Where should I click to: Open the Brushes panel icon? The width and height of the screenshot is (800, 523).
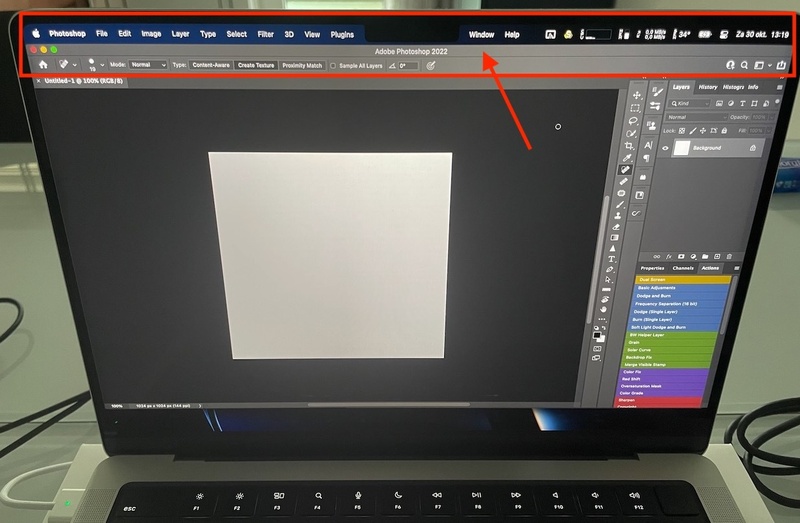click(657, 92)
